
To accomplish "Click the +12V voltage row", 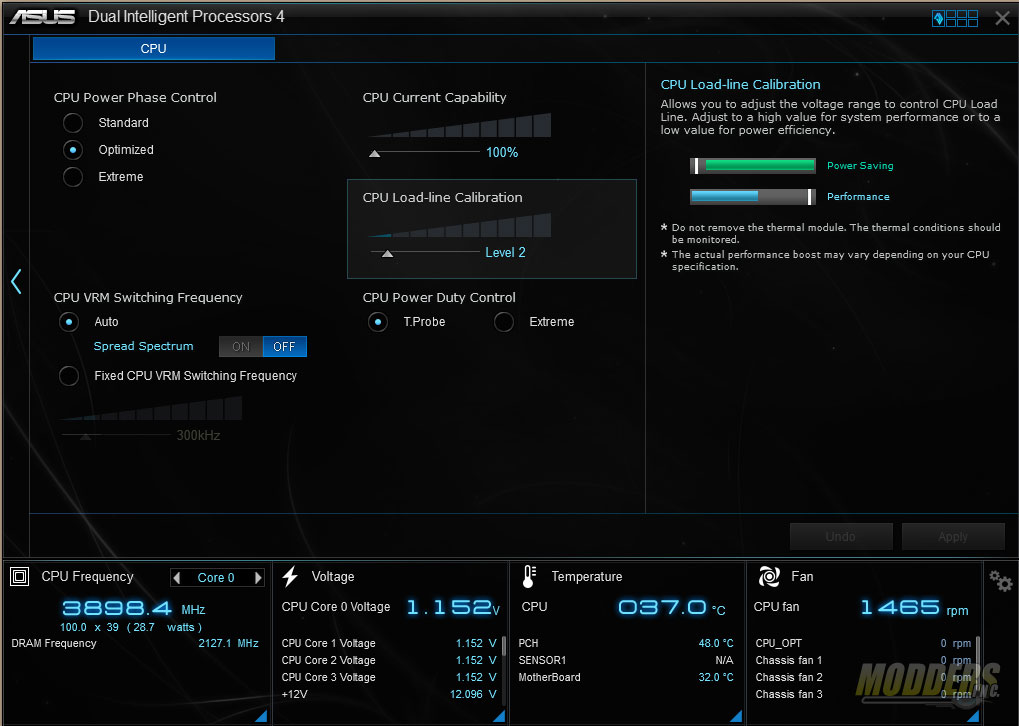I will pos(389,694).
